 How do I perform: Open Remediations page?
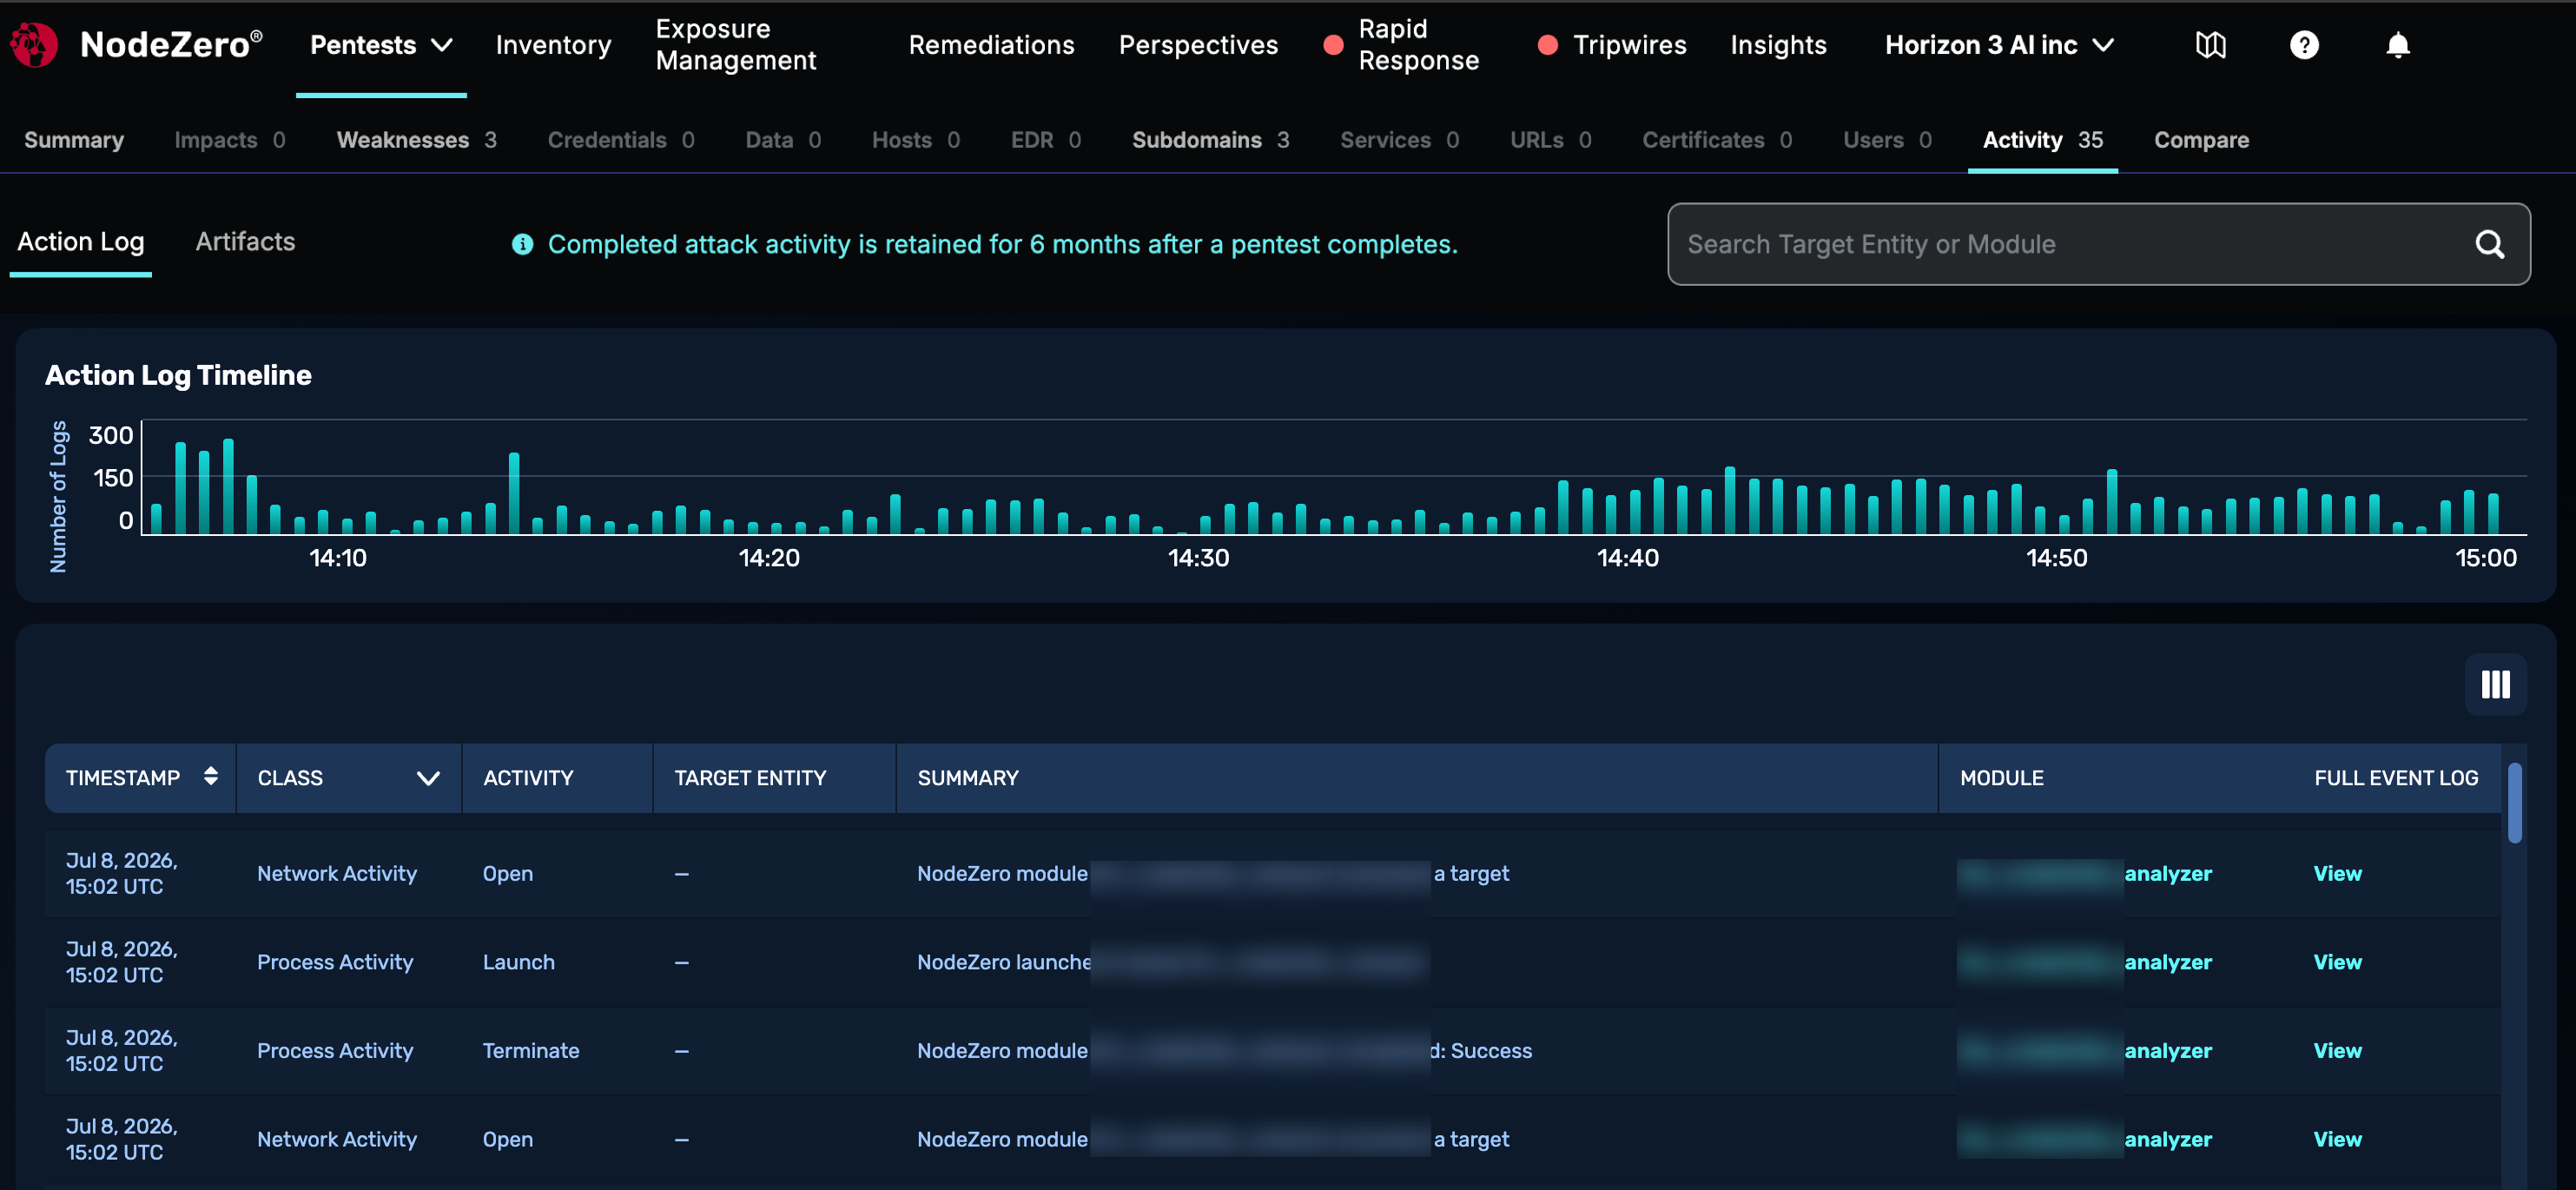tap(991, 45)
